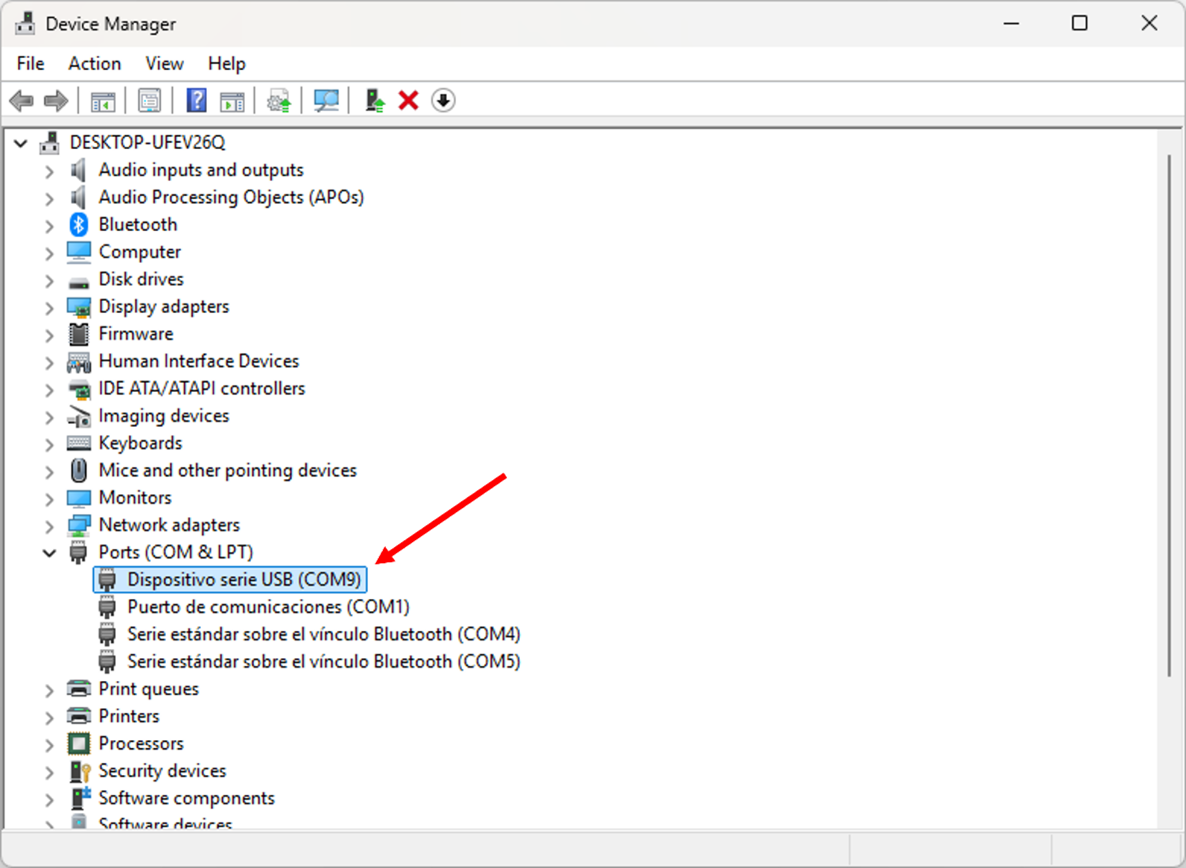Viewport: 1186px width, 868px height.
Task: Select Puerto de comunicaciones (COM1)
Action: click(267, 607)
